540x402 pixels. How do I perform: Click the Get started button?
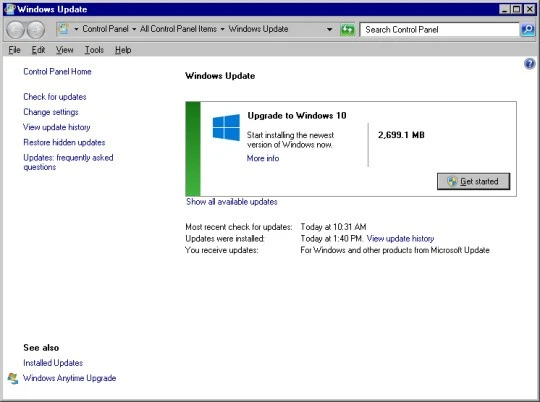click(x=474, y=181)
